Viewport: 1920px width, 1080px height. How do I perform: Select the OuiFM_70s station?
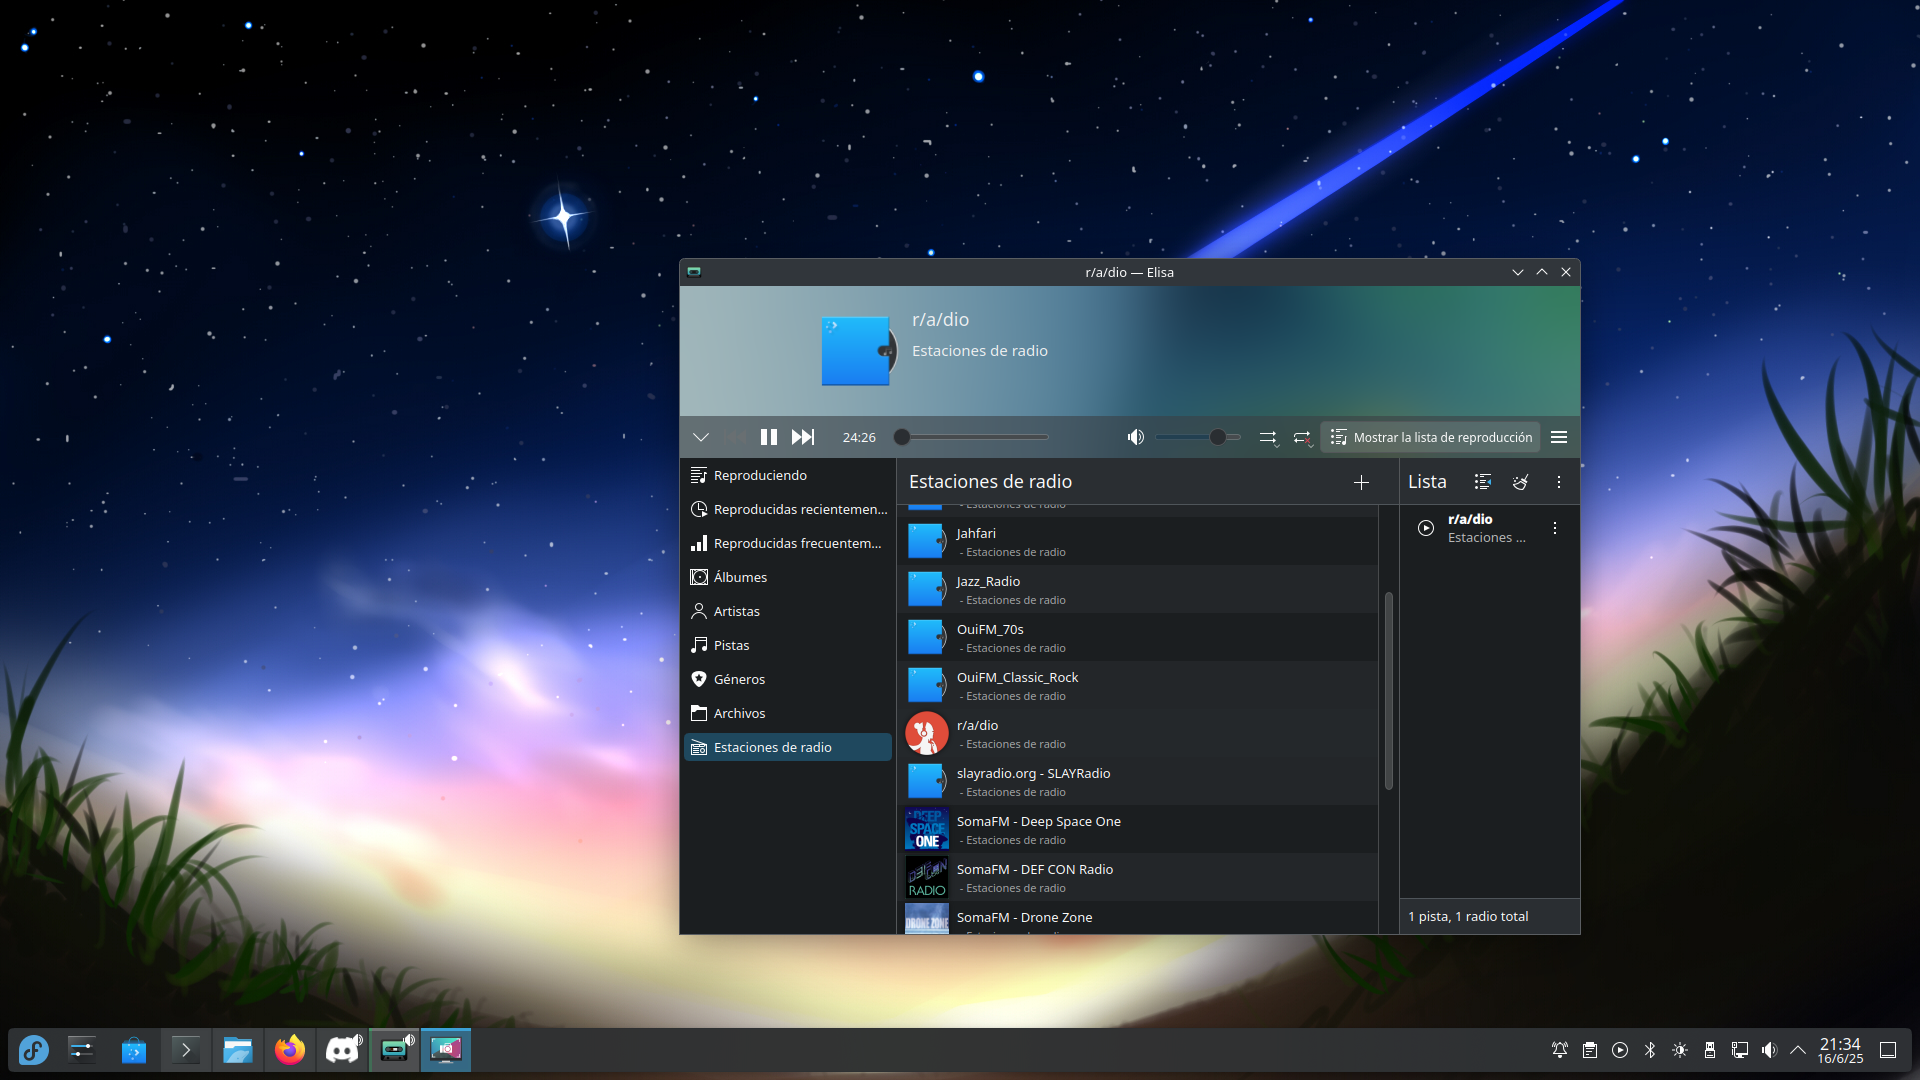[1138, 637]
